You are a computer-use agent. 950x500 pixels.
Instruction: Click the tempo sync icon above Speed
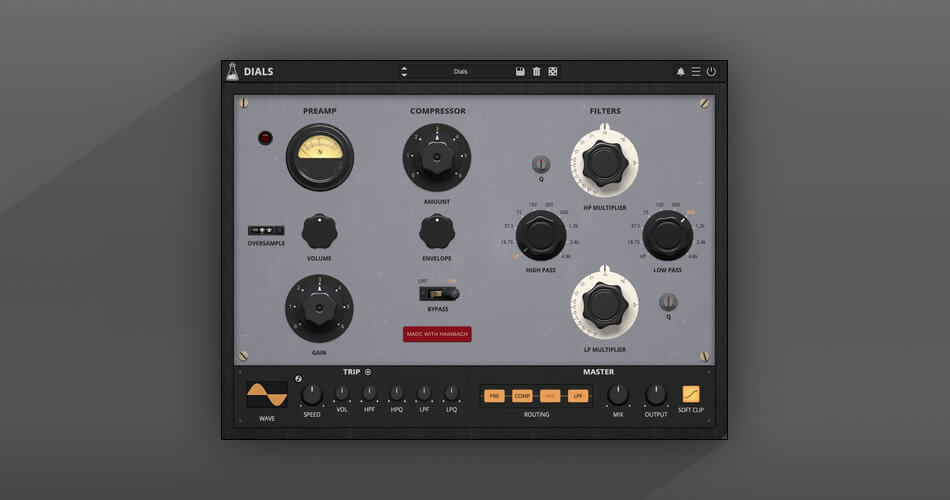pyautogui.click(x=298, y=379)
